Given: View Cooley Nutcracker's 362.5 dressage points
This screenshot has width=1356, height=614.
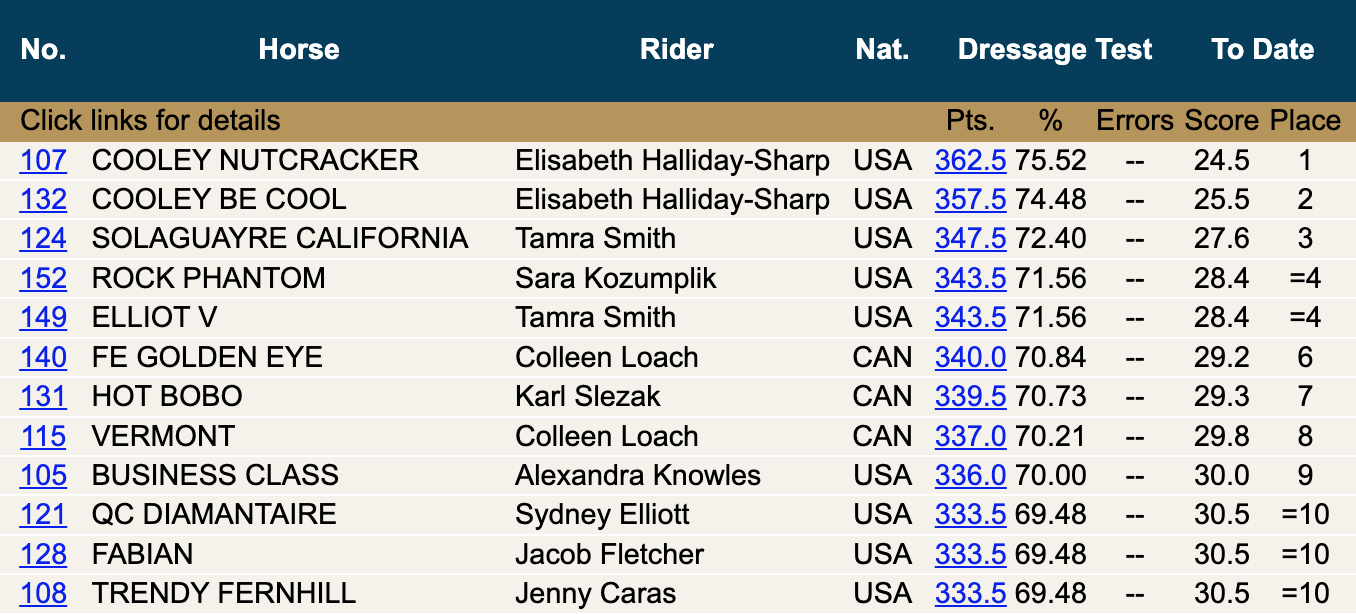Looking at the screenshot, I should pos(970,160).
